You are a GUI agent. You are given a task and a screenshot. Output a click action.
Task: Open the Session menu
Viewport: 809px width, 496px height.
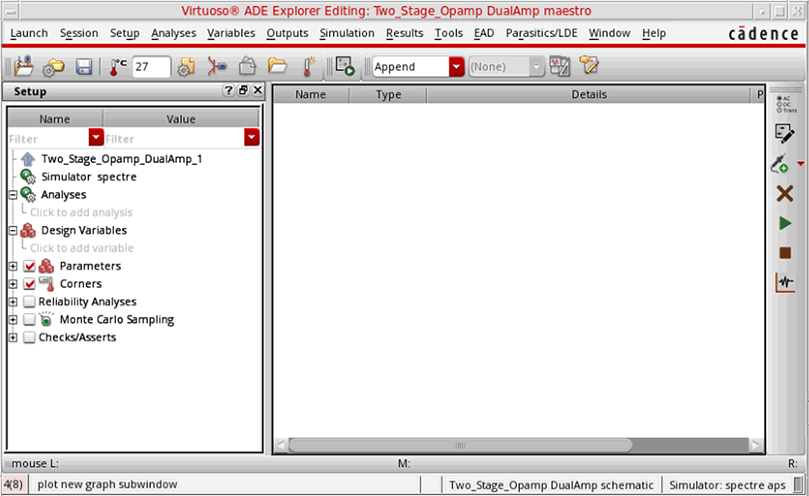pos(79,33)
